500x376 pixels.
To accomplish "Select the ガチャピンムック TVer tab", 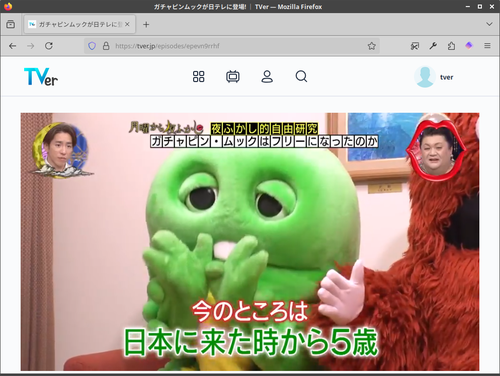I will pyautogui.click(x=79, y=24).
